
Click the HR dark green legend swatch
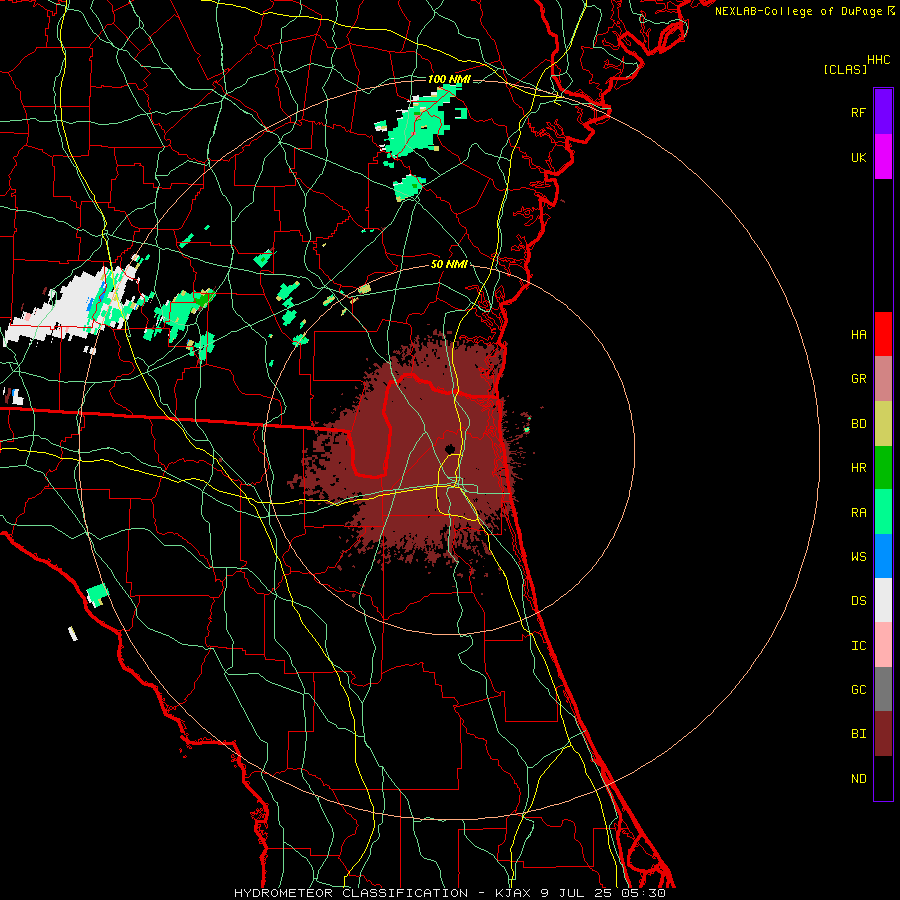(883, 468)
